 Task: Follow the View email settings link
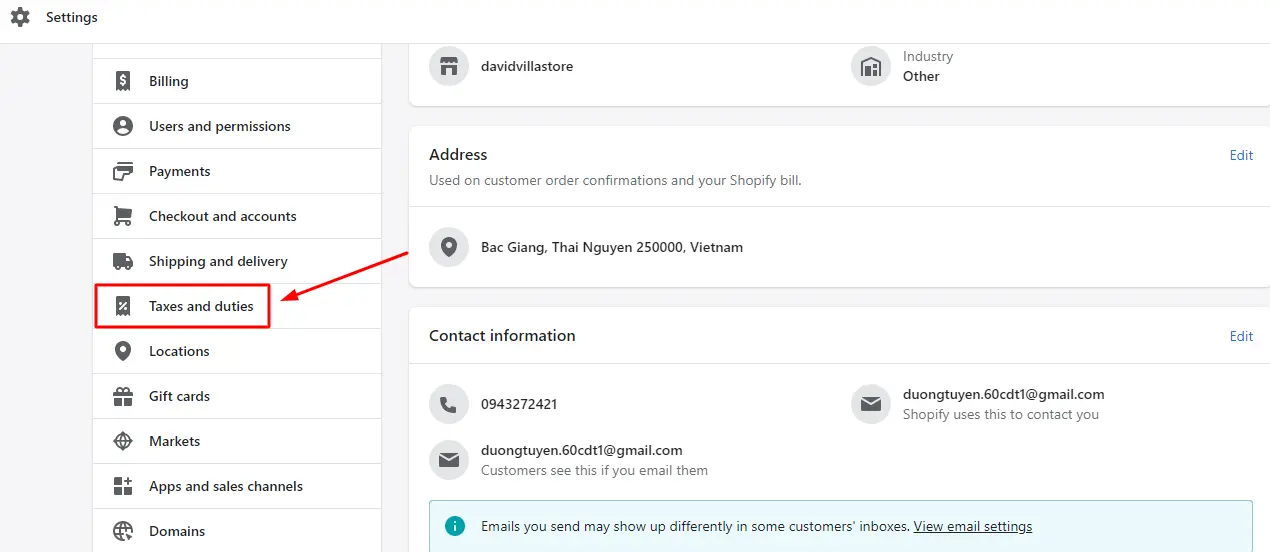click(x=972, y=526)
